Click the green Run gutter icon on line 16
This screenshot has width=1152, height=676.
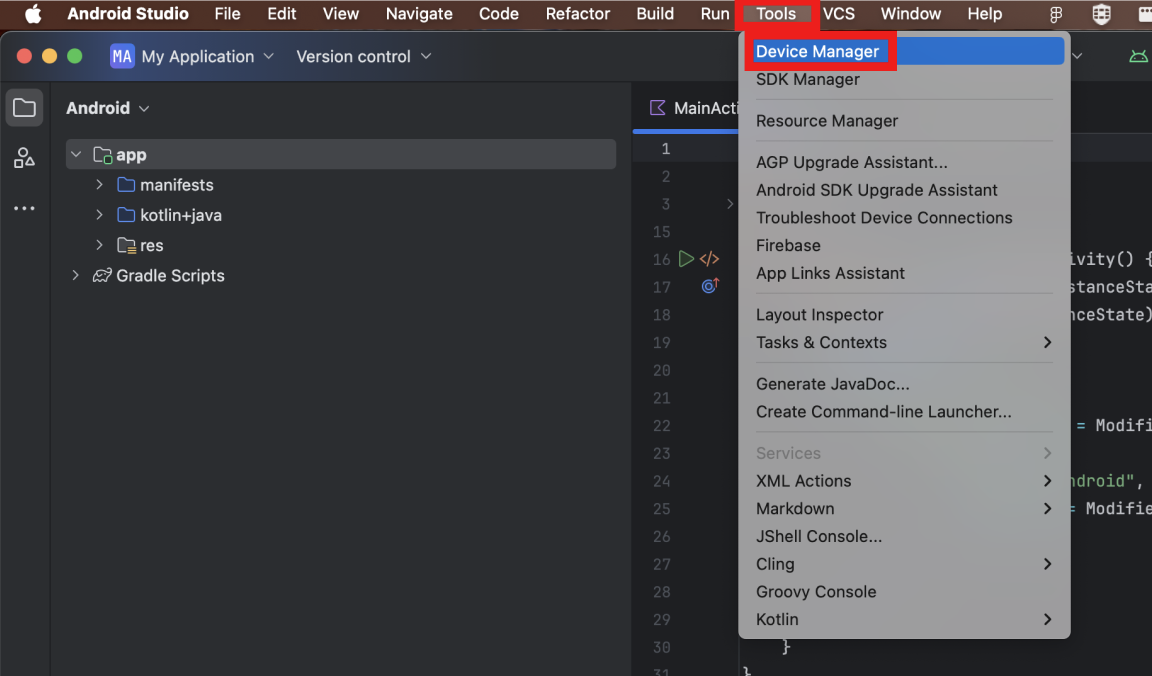[686, 259]
